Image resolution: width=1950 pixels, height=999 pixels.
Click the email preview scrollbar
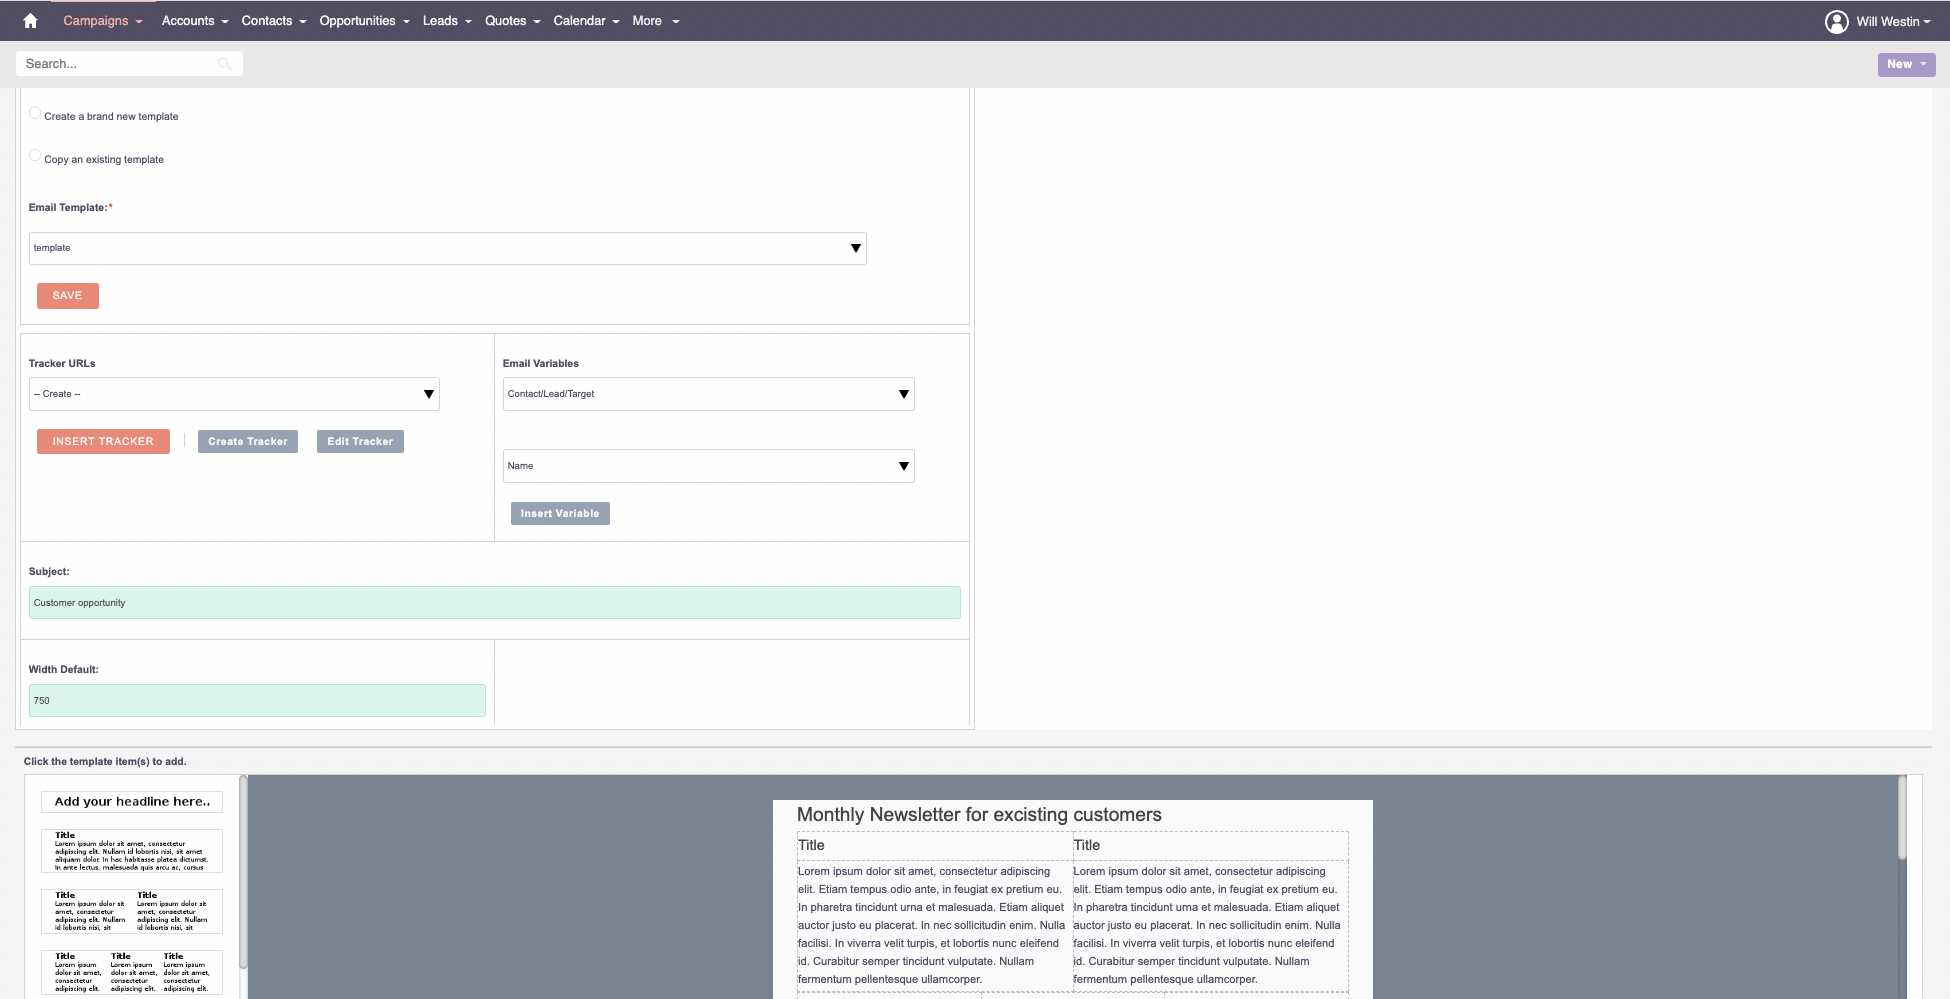(1903, 818)
